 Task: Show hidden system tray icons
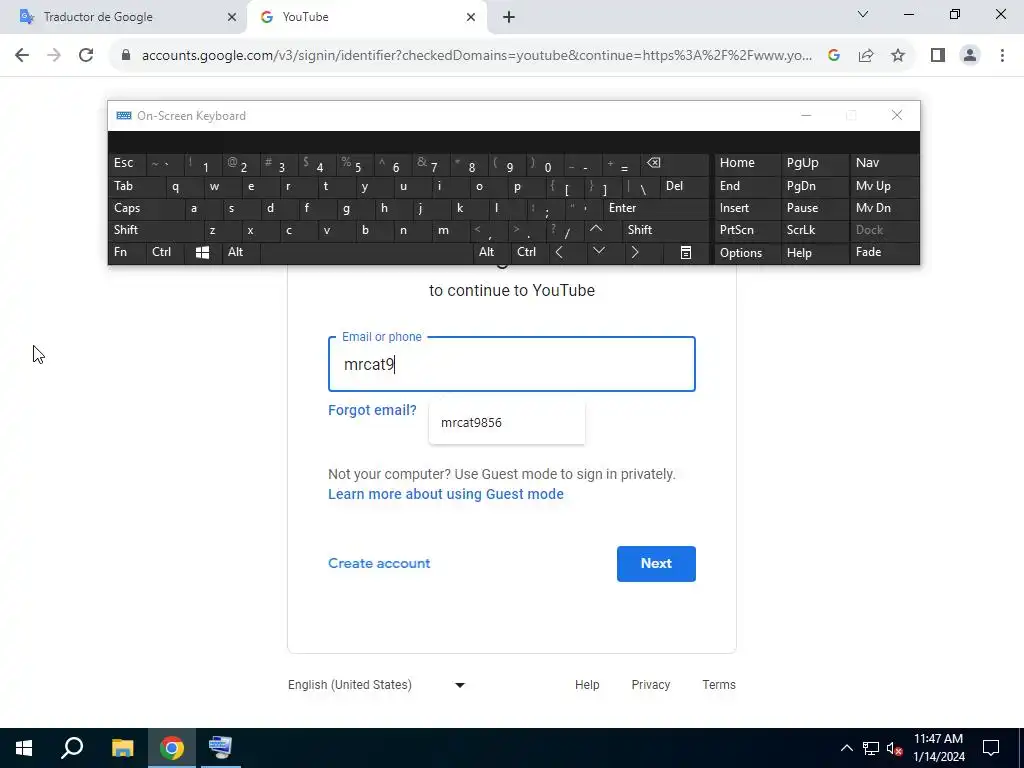click(x=846, y=748)
